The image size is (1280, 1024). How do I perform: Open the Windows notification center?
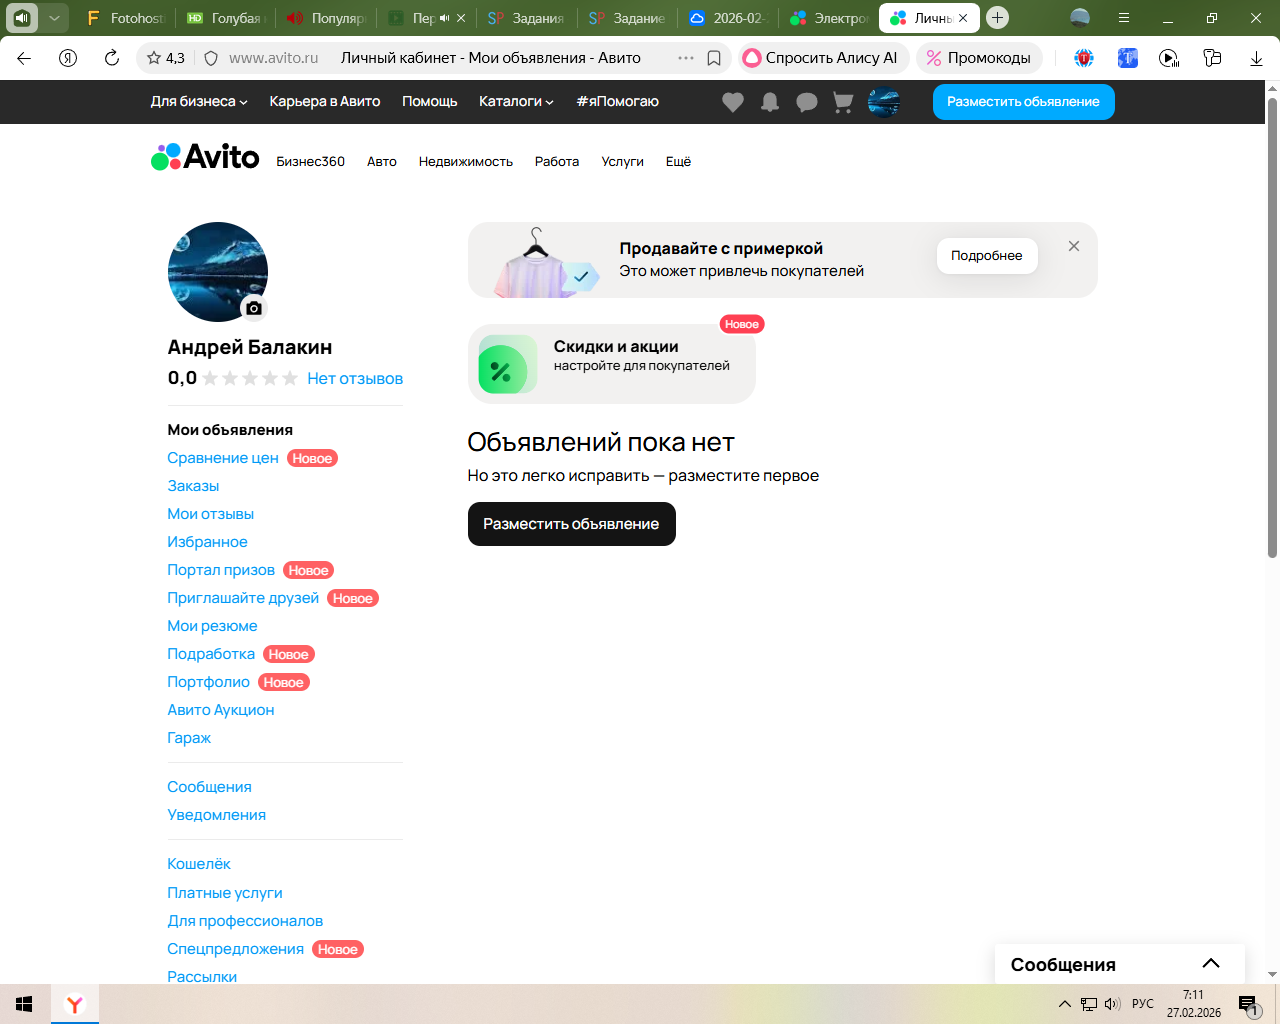pyautogui.click(x=1249, y=1005)
